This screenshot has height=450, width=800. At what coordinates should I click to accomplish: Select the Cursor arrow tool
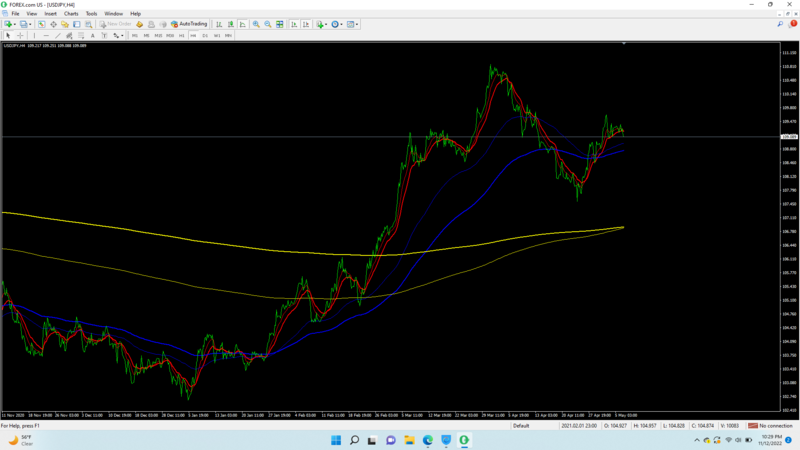[8, 35]
